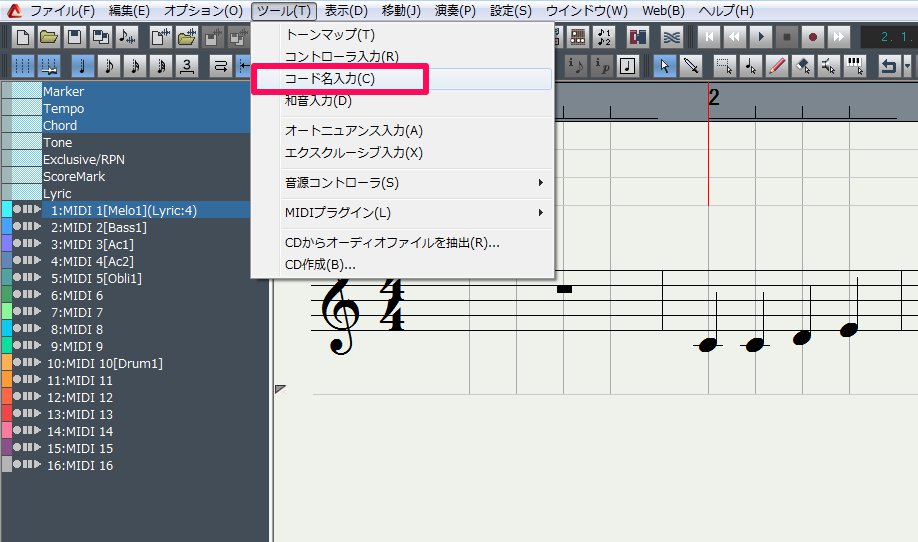Click the color swatch of 3:MIDI 3[Ac1]
The image size is (918, 542).
click(6, 244)
